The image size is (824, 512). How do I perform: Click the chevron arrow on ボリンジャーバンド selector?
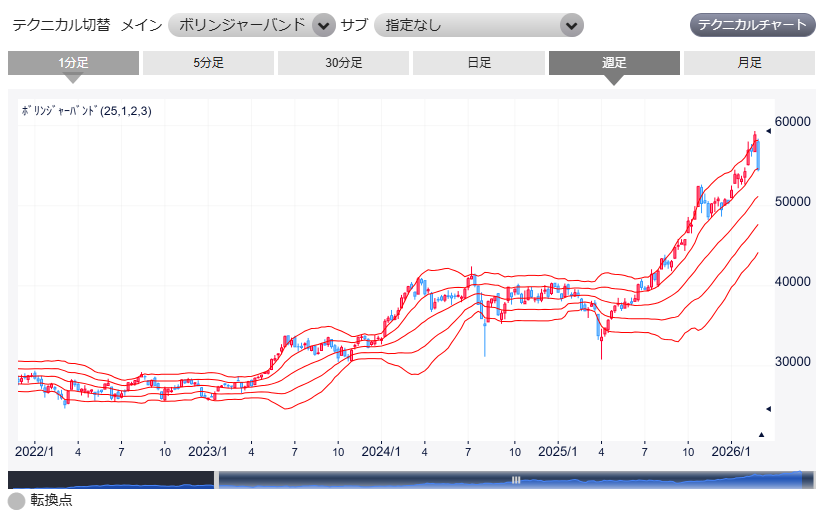tap(324, 25)
